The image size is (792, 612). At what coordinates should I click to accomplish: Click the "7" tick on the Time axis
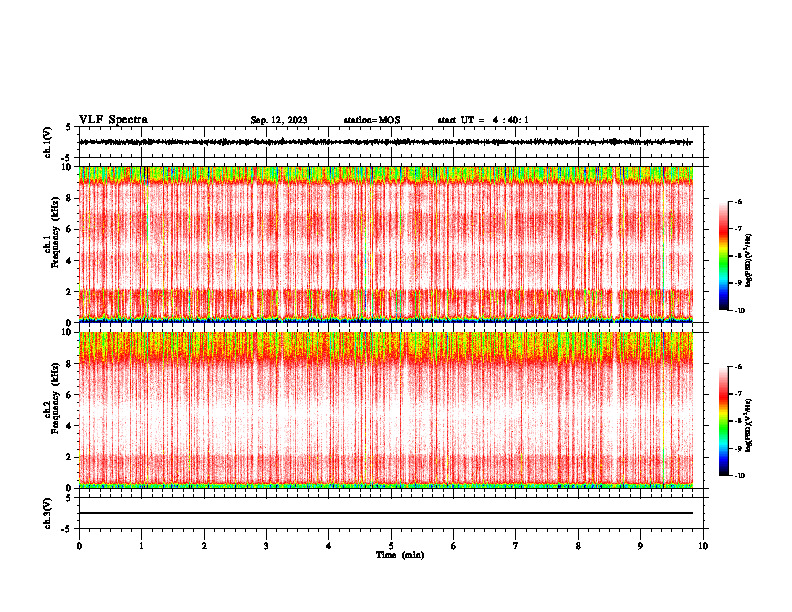pos(516,546)
